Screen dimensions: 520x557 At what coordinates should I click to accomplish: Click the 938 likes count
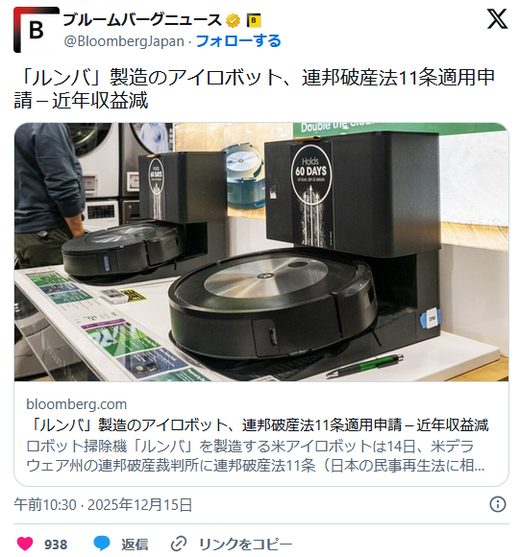[x=56, y=544]
